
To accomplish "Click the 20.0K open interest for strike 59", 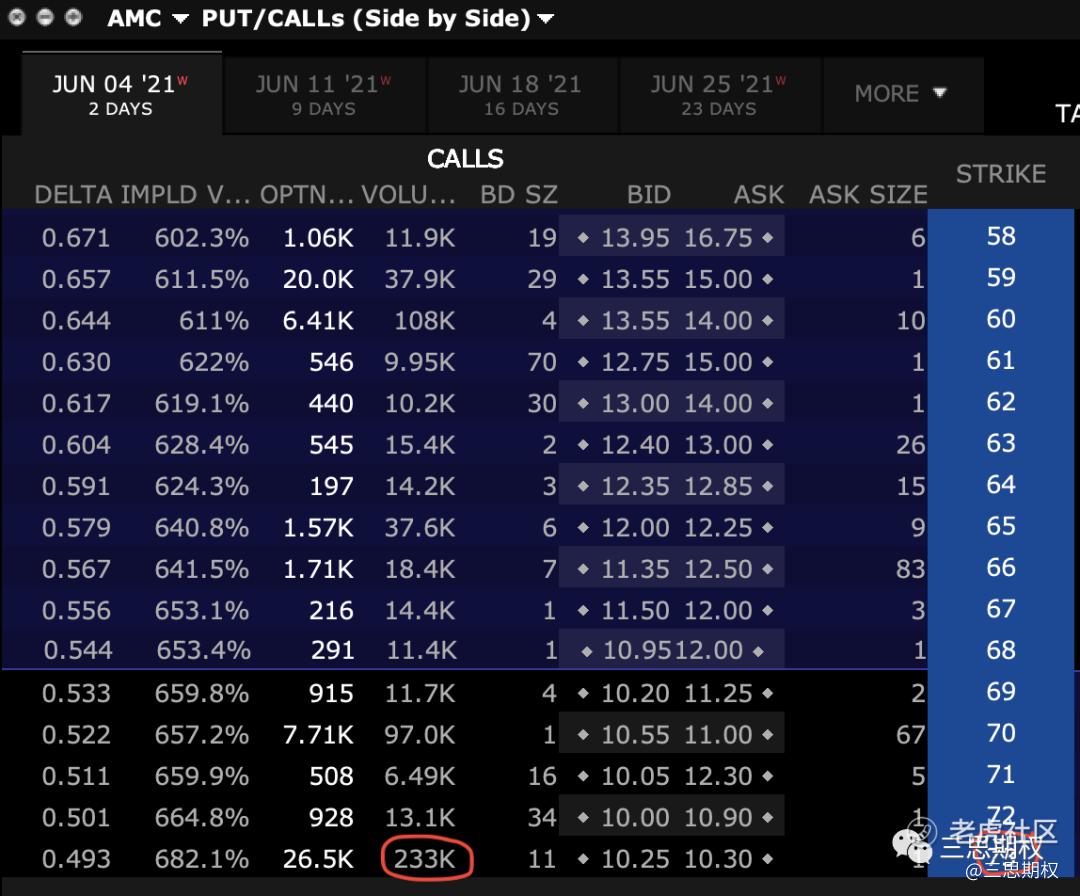I will 318,279.
